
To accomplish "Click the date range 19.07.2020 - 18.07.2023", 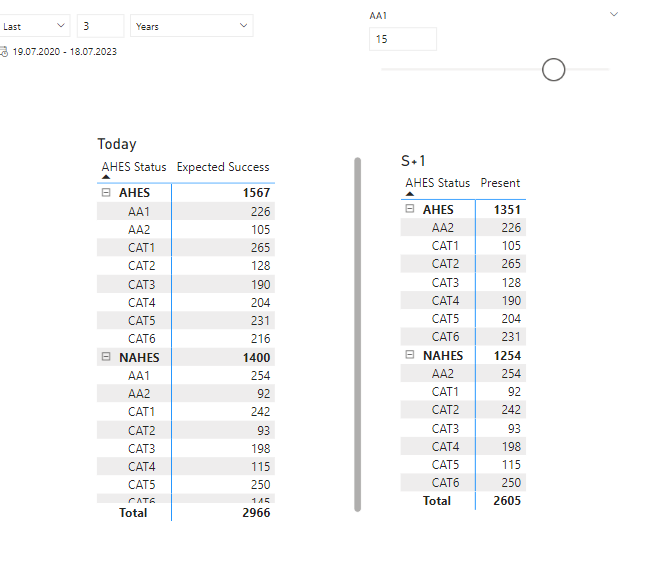I will (65, 52).
